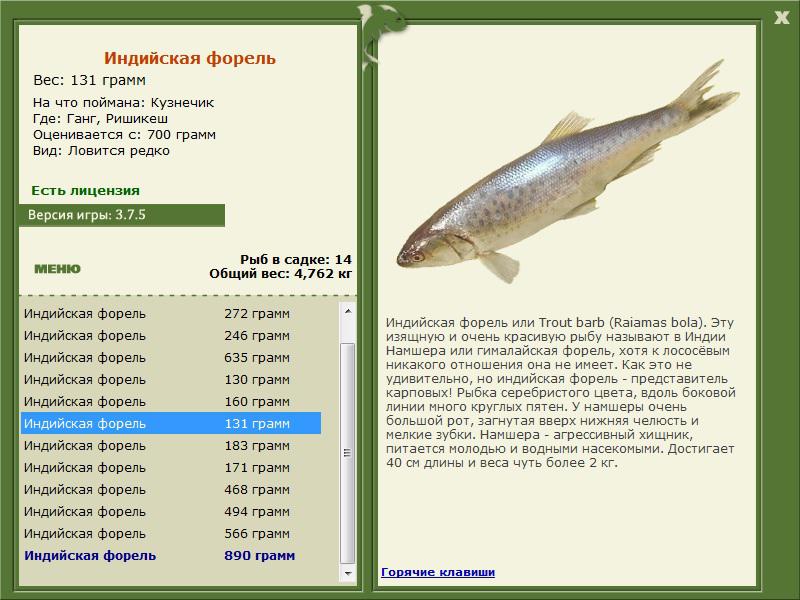800x600 pixels.
Task: Select the 468 грамм Индийская форель
Action: 171,489
